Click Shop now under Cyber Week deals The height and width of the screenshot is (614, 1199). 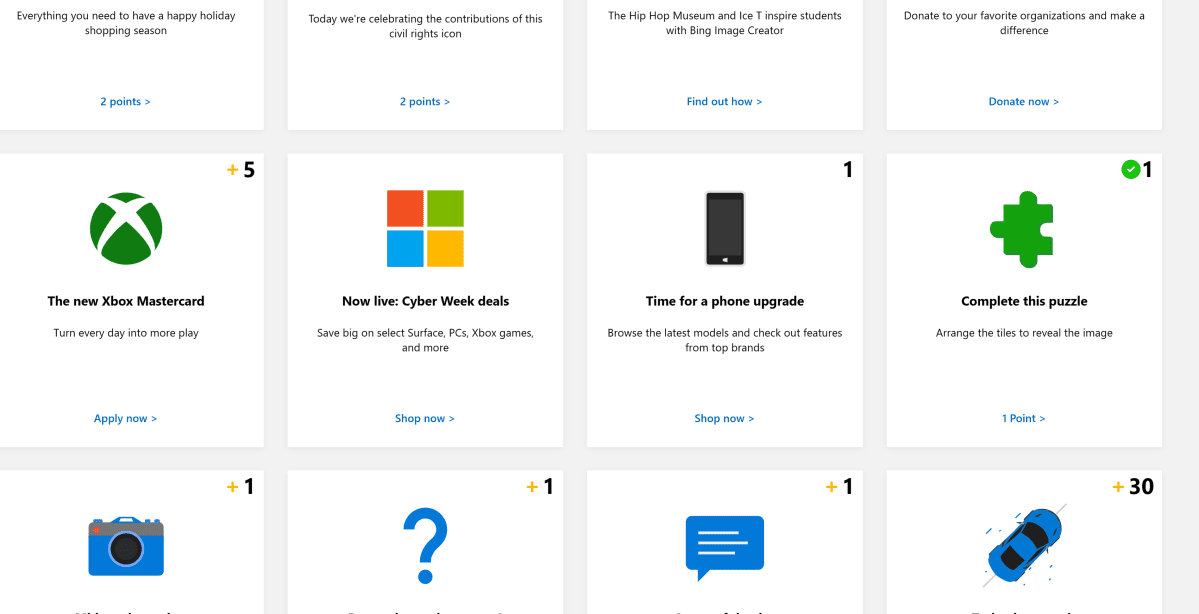coord(424,418)
